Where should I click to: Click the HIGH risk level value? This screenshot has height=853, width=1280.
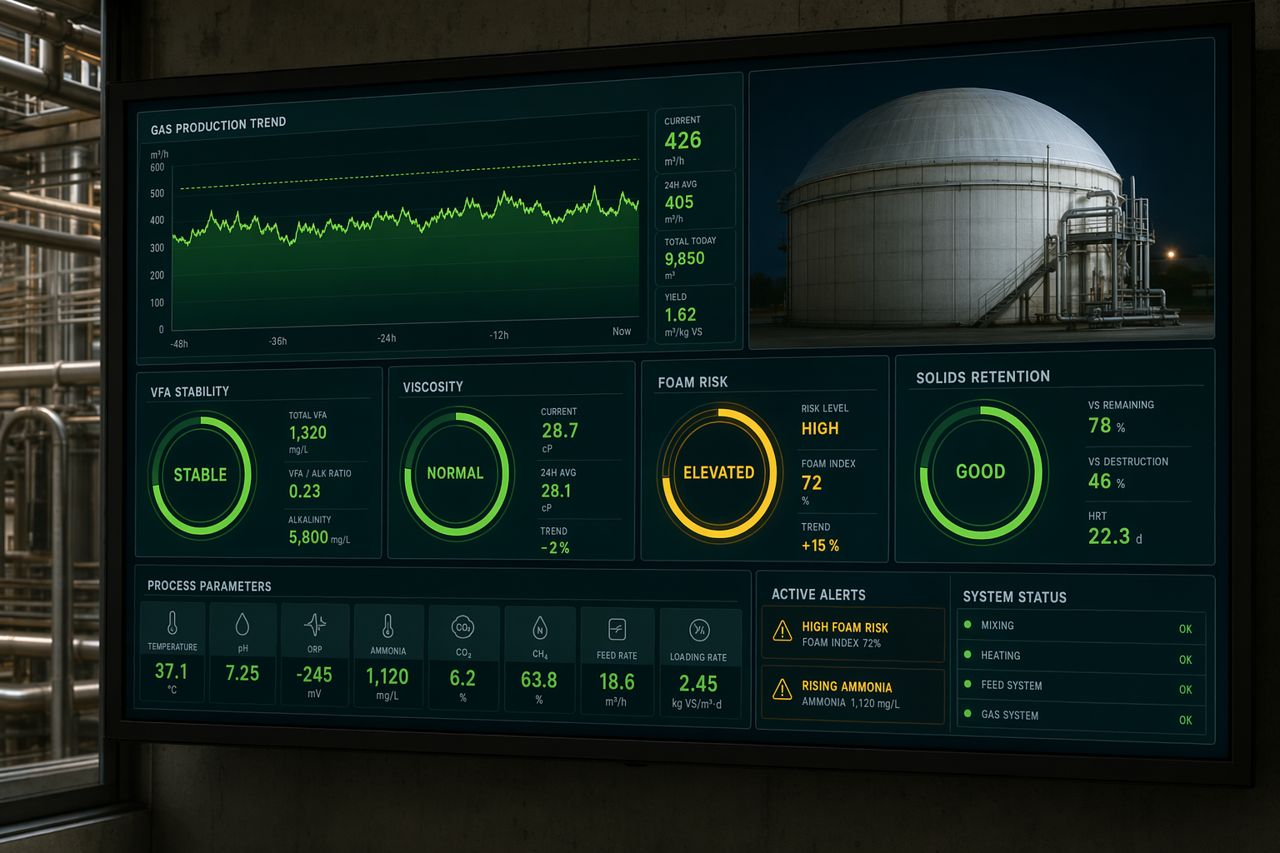pos(820,428)
